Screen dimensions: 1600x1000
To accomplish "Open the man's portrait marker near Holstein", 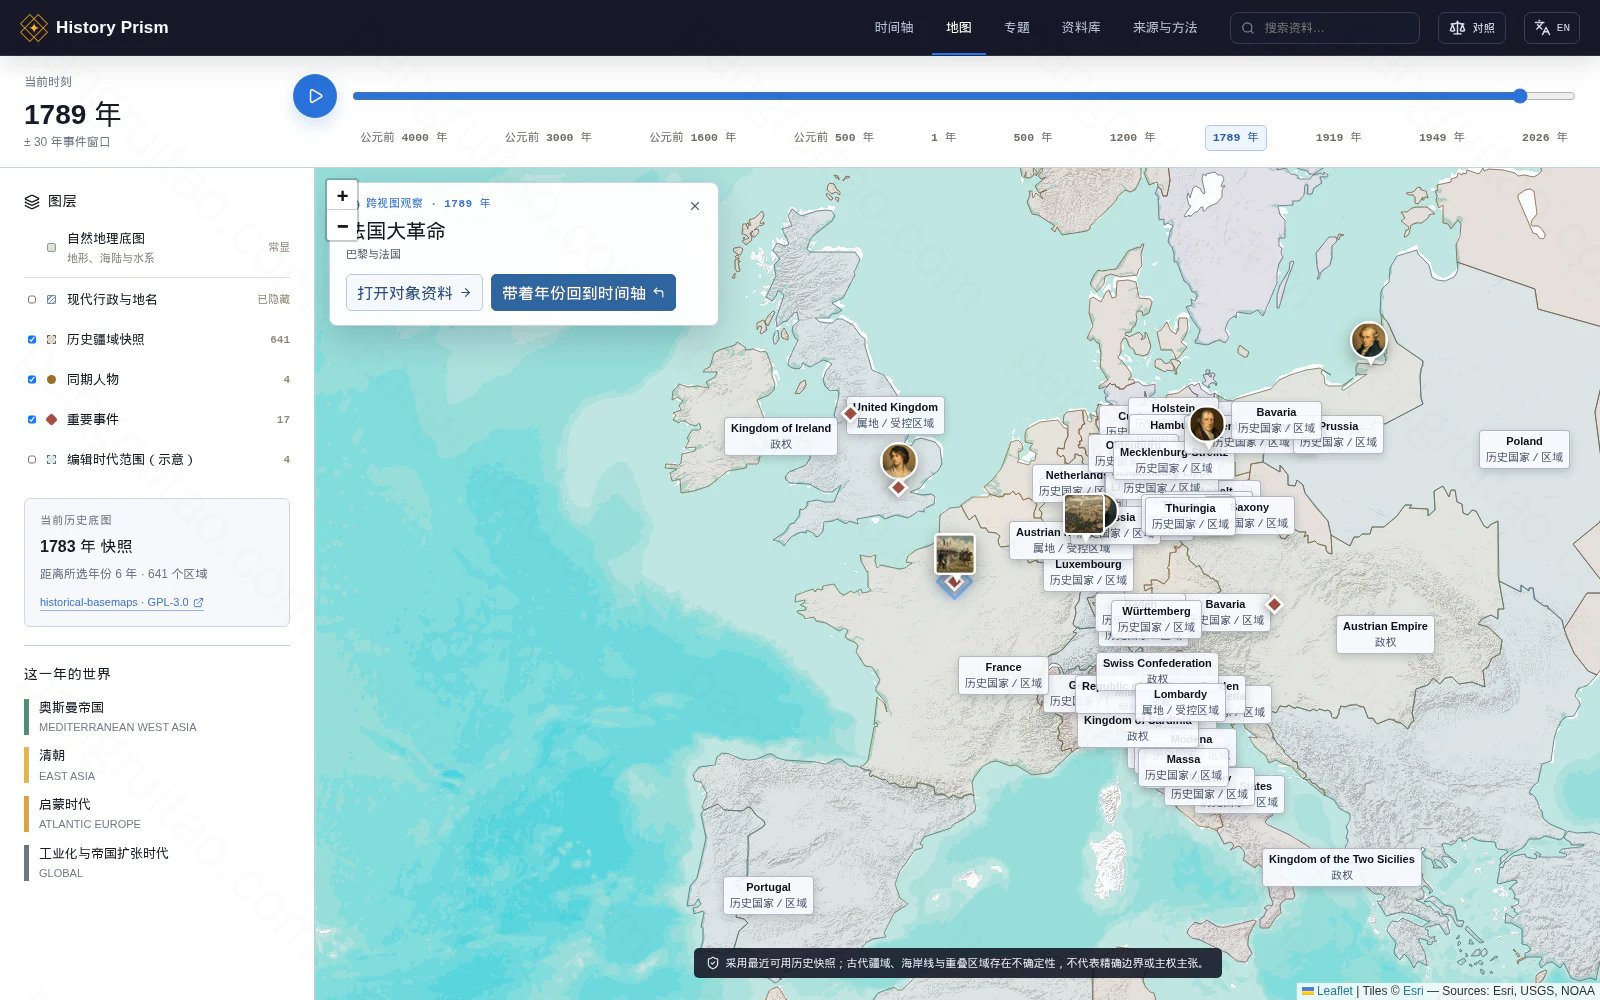I will pos(1207,424).
